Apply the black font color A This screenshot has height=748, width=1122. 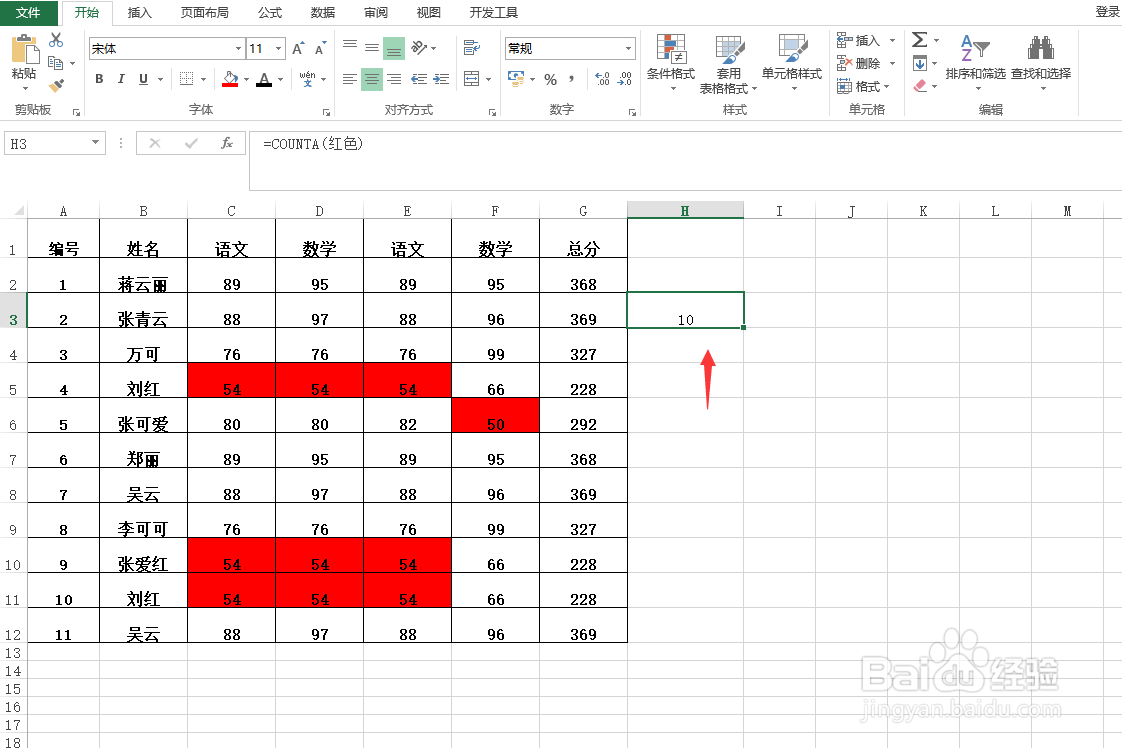264,79
